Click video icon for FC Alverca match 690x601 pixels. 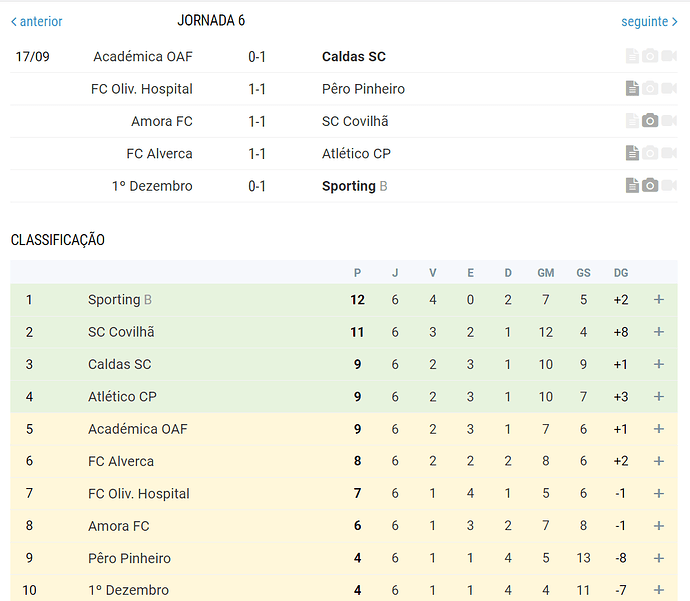669,153
